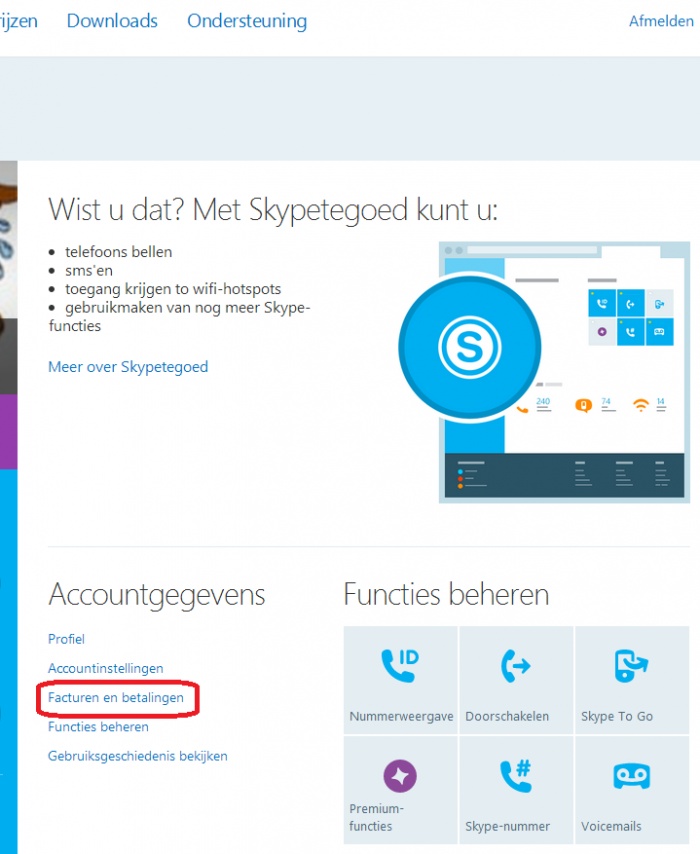
Task: Click the Skype-nummer tile label
Action: [x=508, y=826]
